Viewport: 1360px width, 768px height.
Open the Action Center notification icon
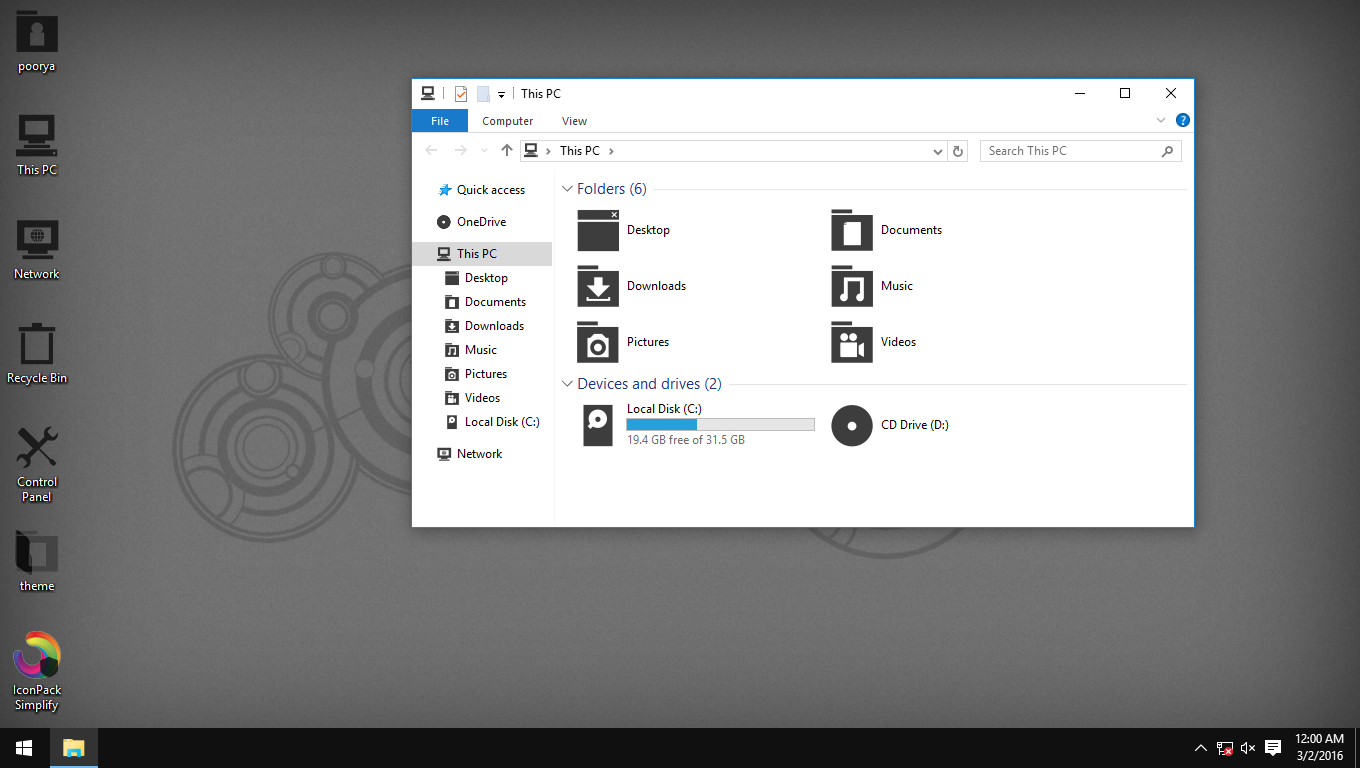point(1272,747)
